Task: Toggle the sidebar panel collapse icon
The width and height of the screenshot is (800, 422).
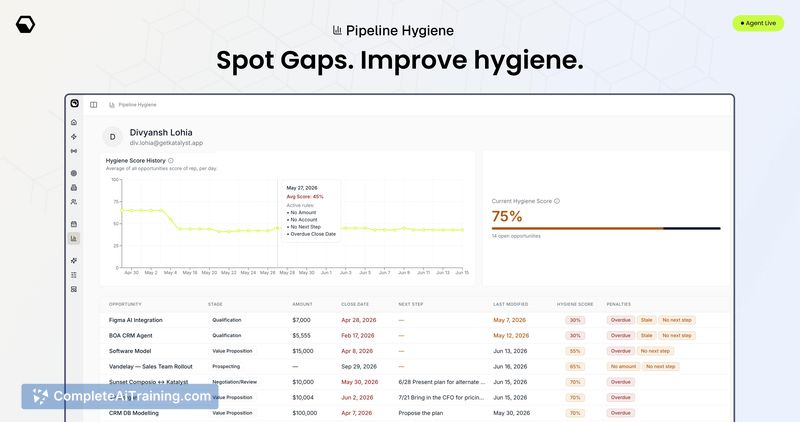Action: click(93, 105)
